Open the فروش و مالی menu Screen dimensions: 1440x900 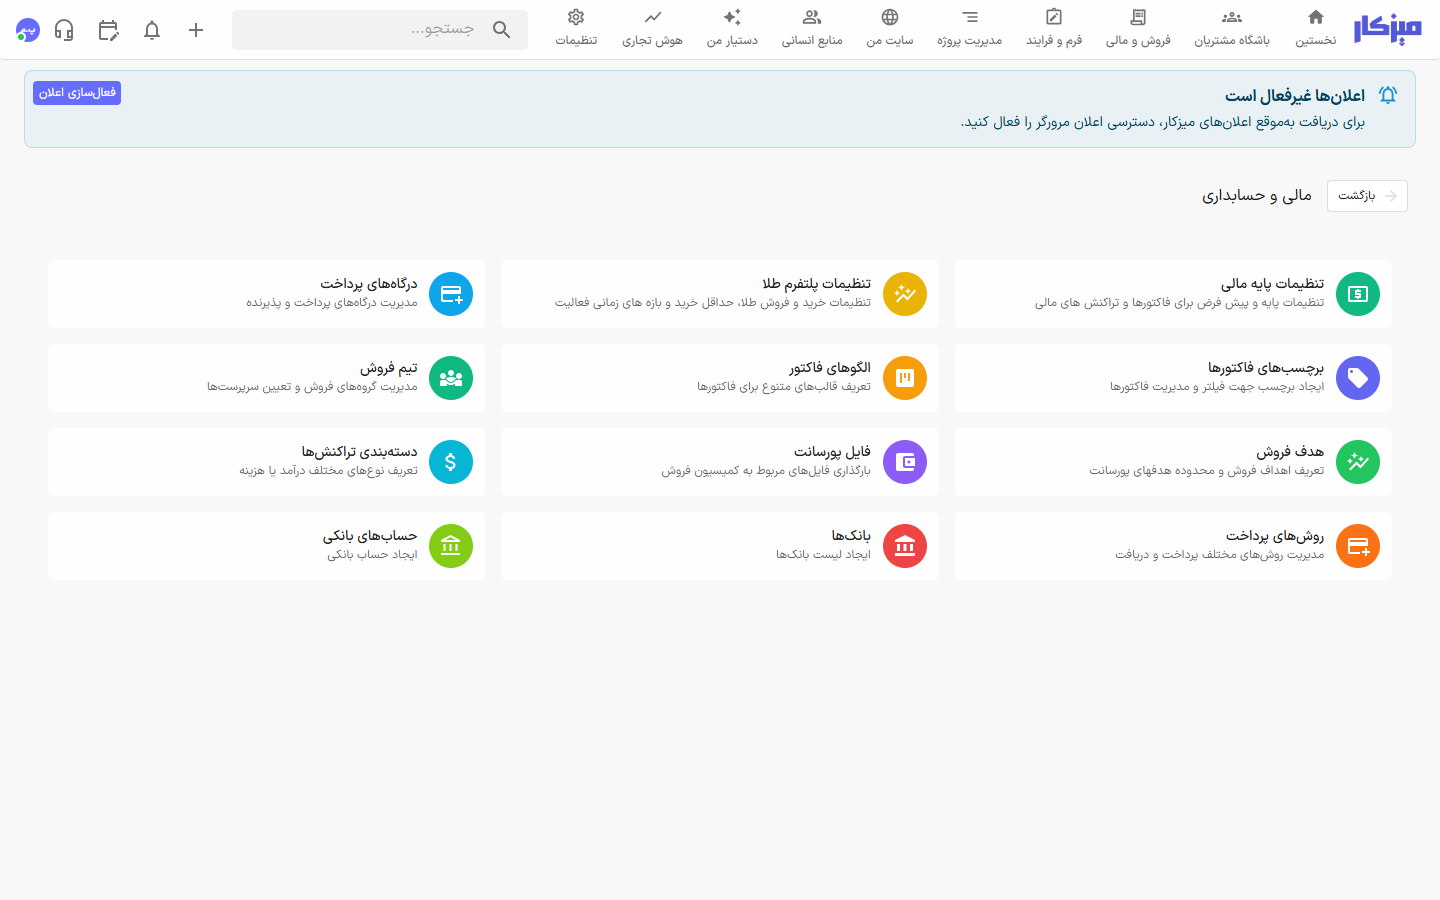1138,28
